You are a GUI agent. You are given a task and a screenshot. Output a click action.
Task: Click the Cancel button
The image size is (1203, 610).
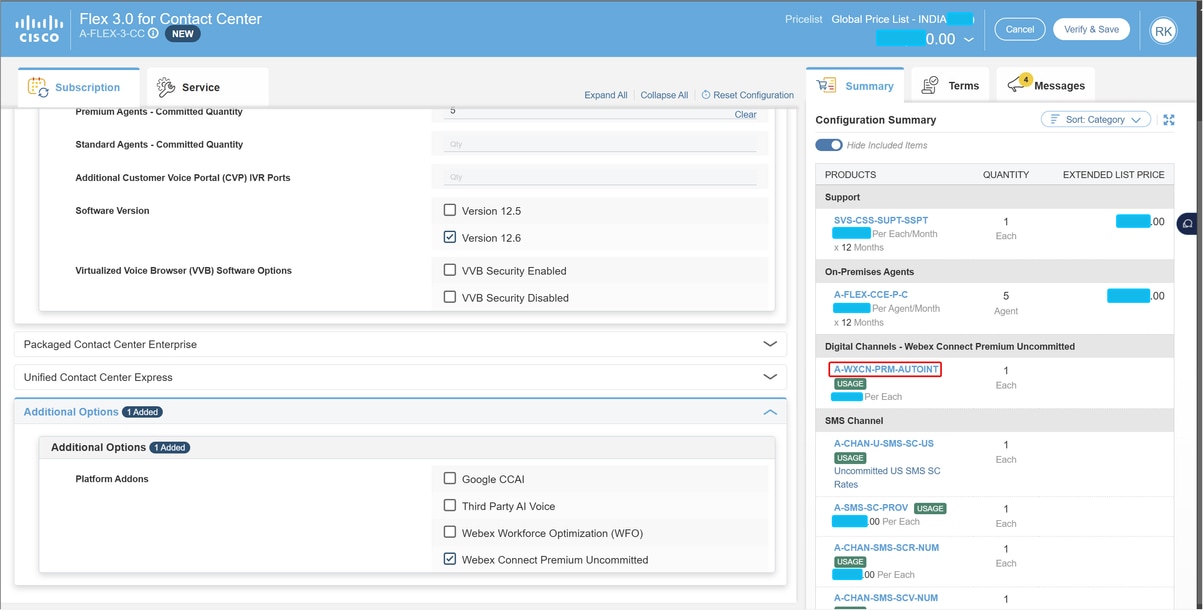(x=1019, y=29)
